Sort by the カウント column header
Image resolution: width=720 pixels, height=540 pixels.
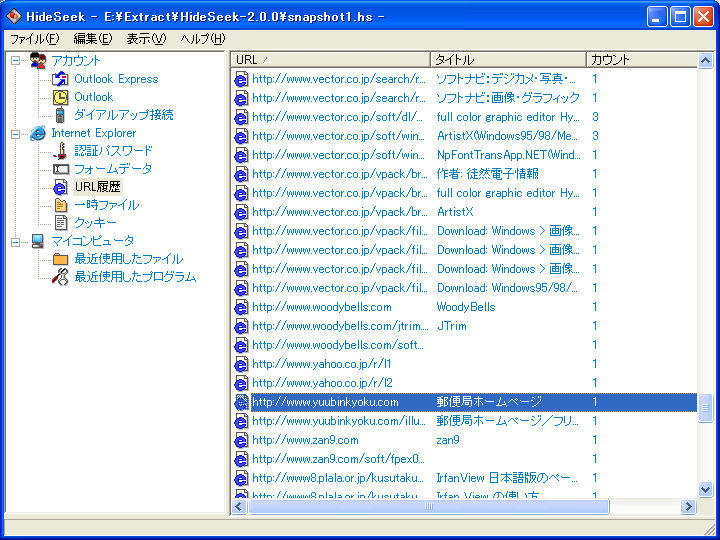[642, 60]
